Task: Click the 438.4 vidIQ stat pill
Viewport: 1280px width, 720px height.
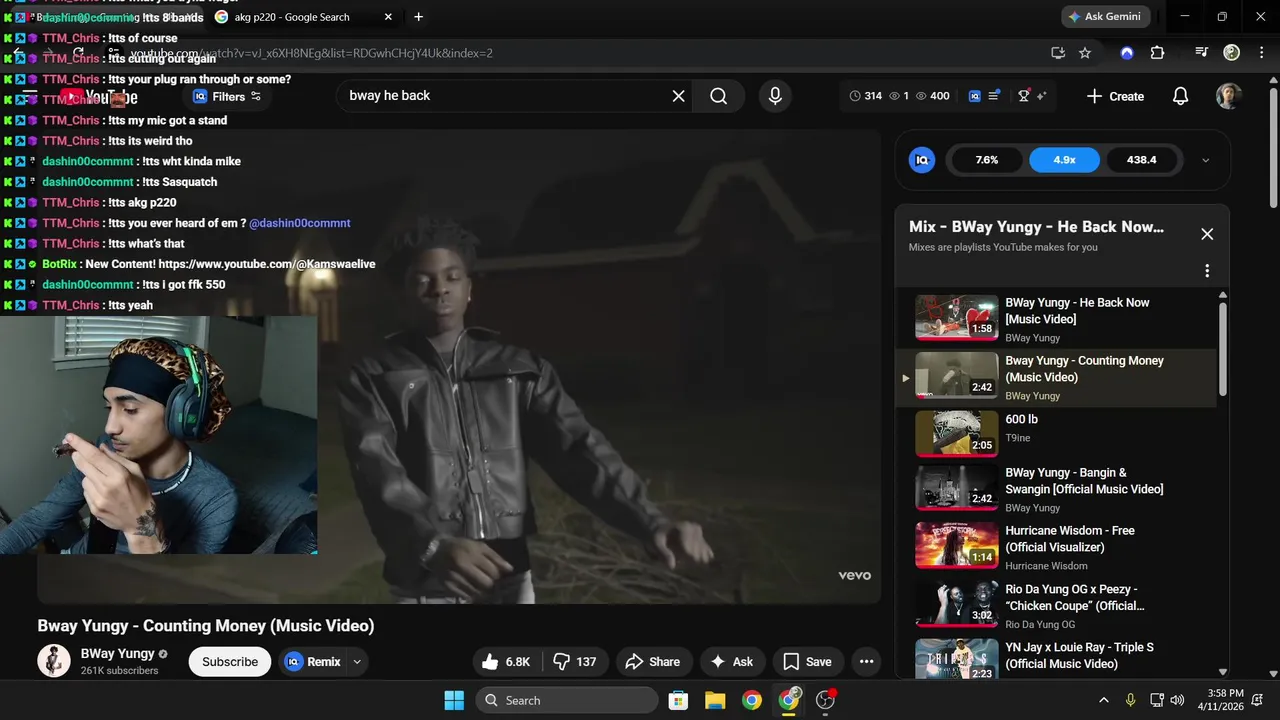Action: pos(1141,160)
